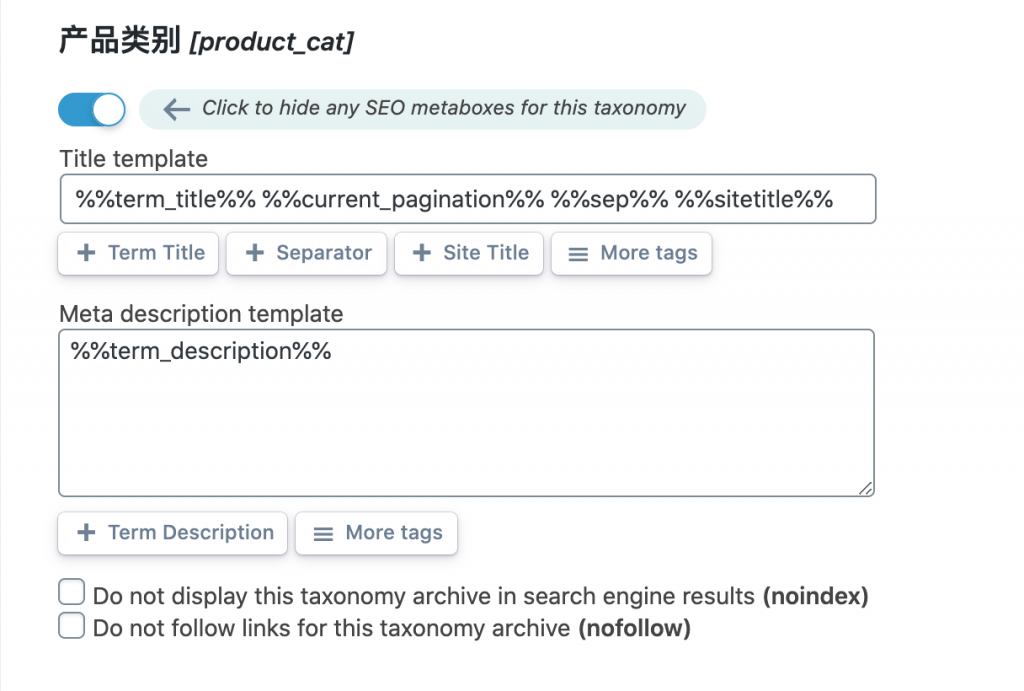Click the %%term_description%% text in the textarea
The image size is (1024, 691).
coord(201,351)
